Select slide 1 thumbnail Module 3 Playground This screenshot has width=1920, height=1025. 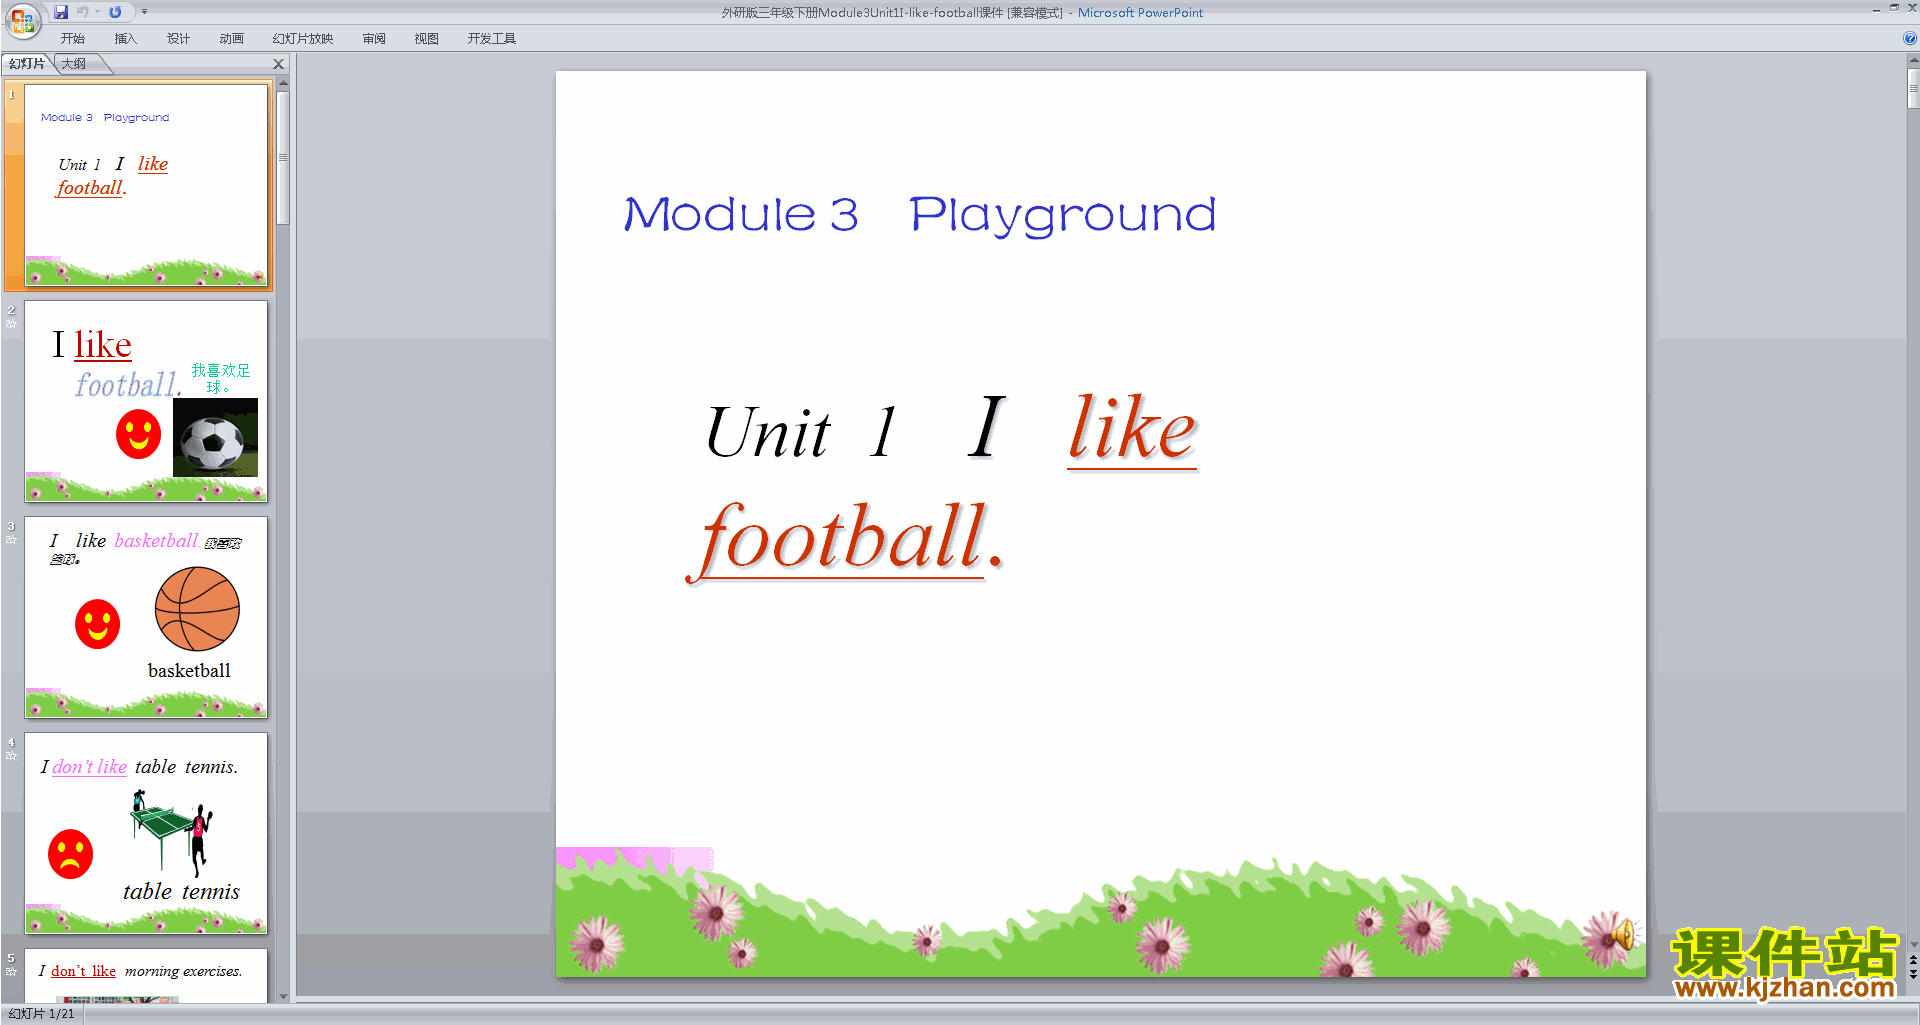point(146,185)
